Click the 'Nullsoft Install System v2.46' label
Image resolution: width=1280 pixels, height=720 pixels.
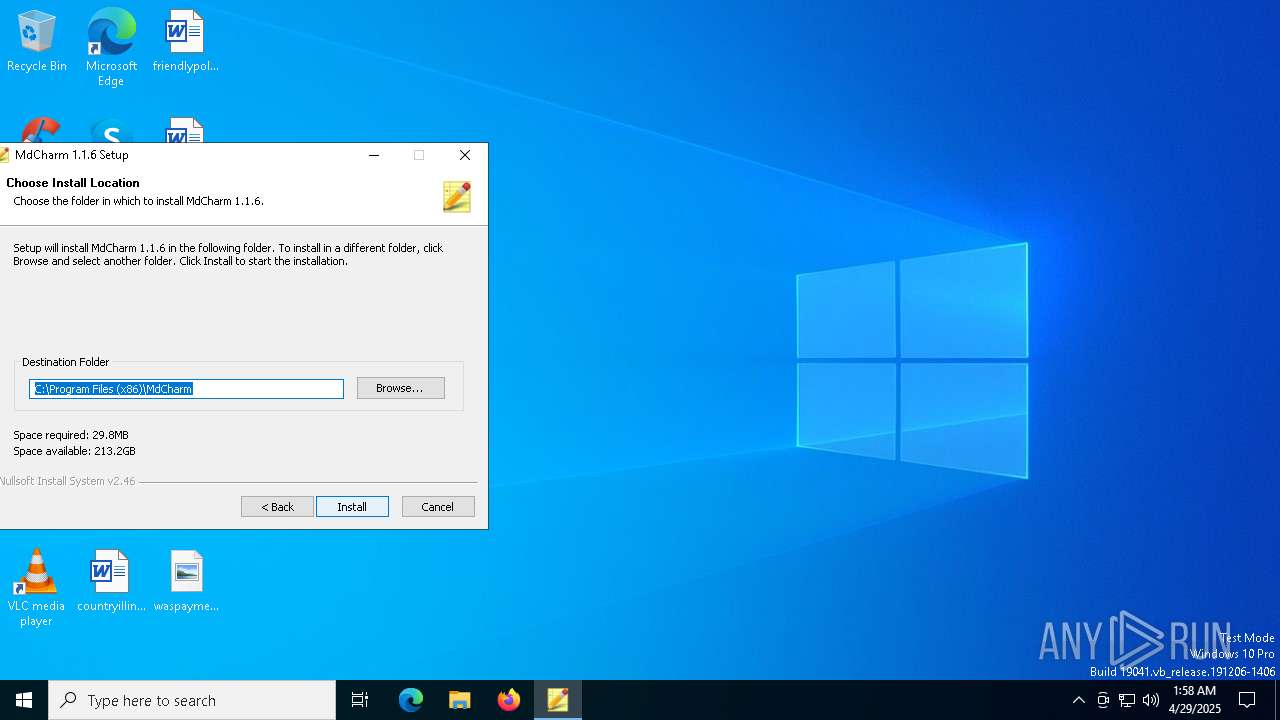(x=67, y=481)
